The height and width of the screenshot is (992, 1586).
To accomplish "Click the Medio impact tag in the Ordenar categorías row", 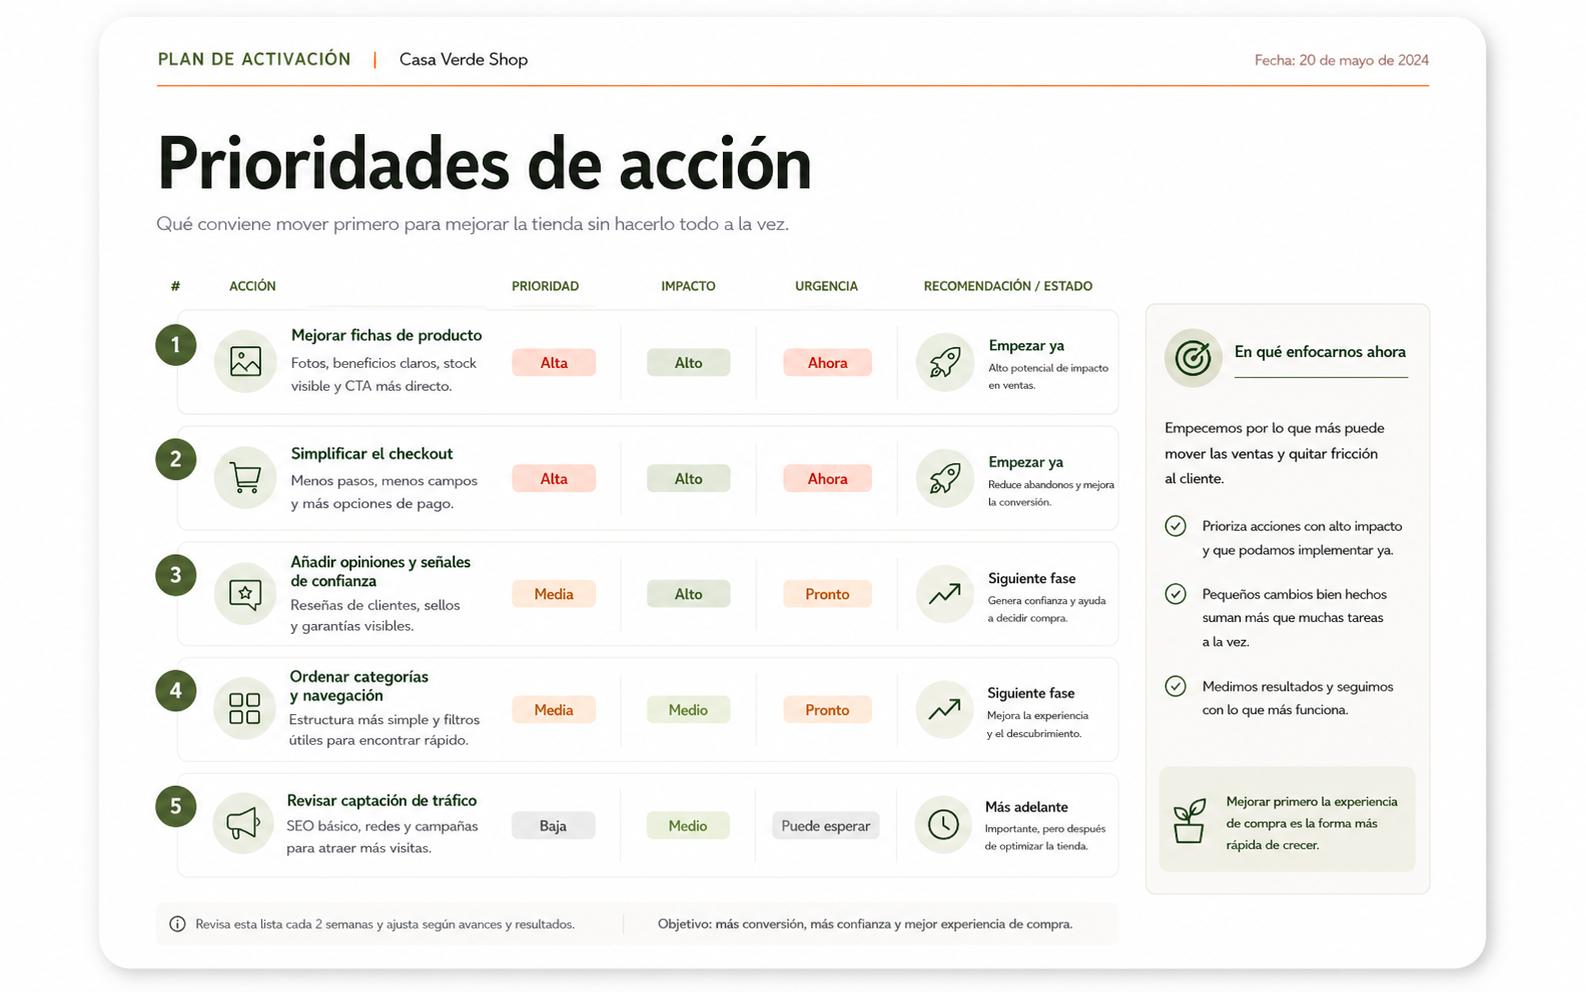I will point(688,709).
